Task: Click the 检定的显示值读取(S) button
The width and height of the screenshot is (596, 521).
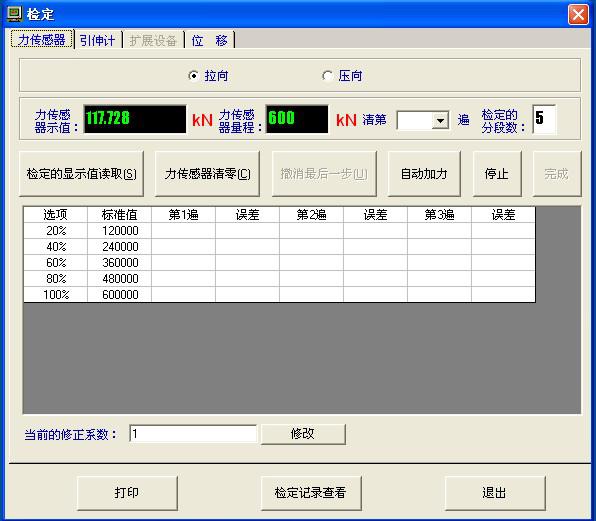Action: [81, 174]
